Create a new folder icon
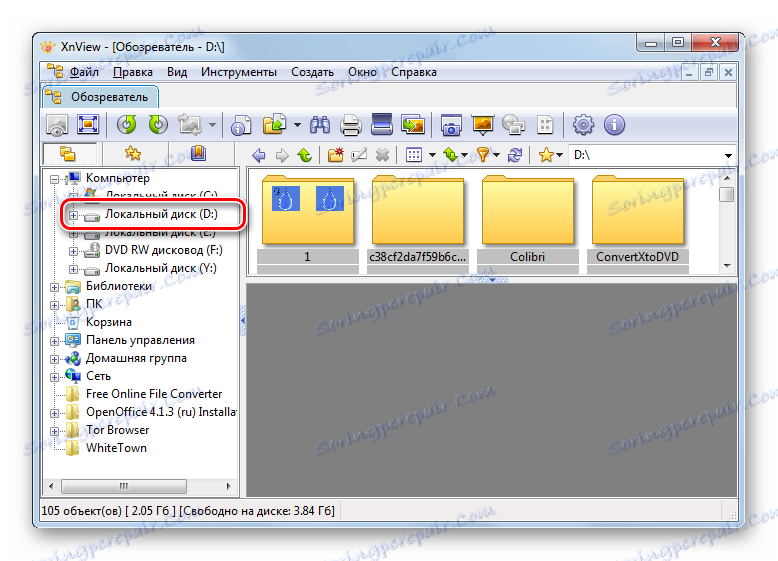778x561 pixels. (x=336, y=155)
